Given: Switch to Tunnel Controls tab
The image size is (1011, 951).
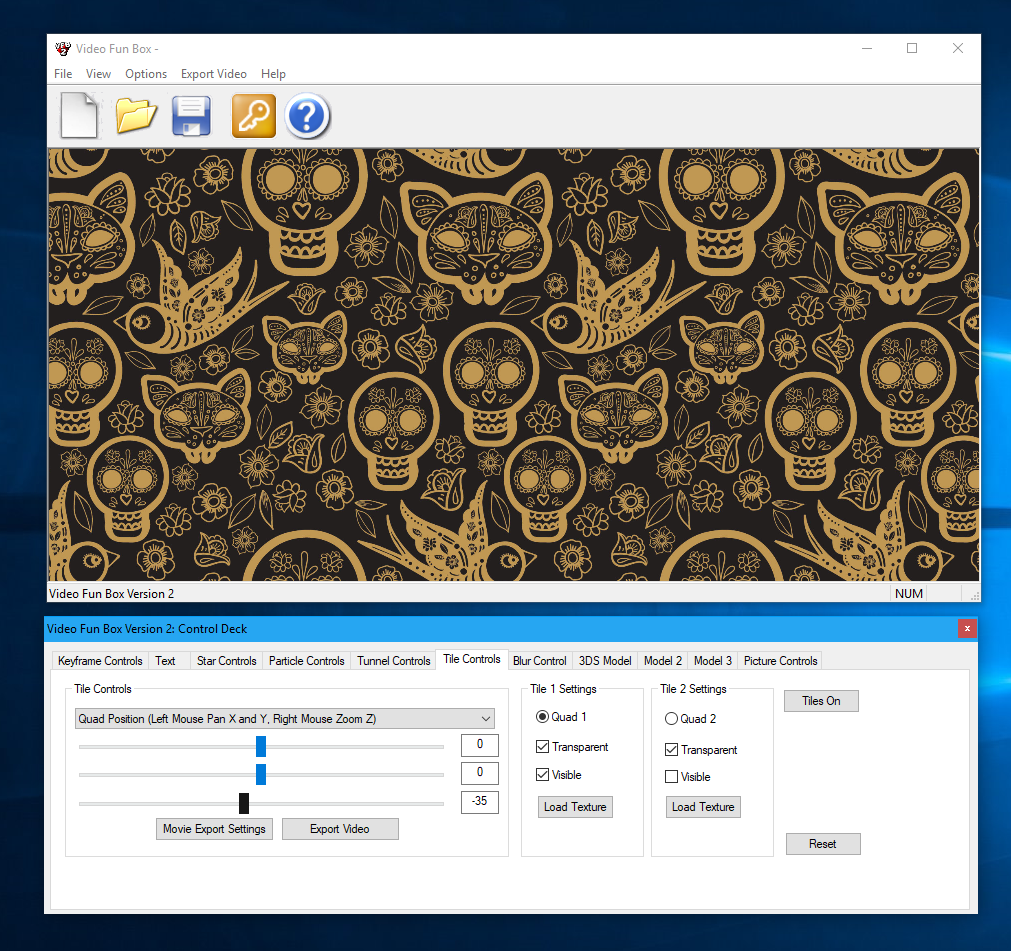Looking at the screenshot, I should [x=393, y=661].
